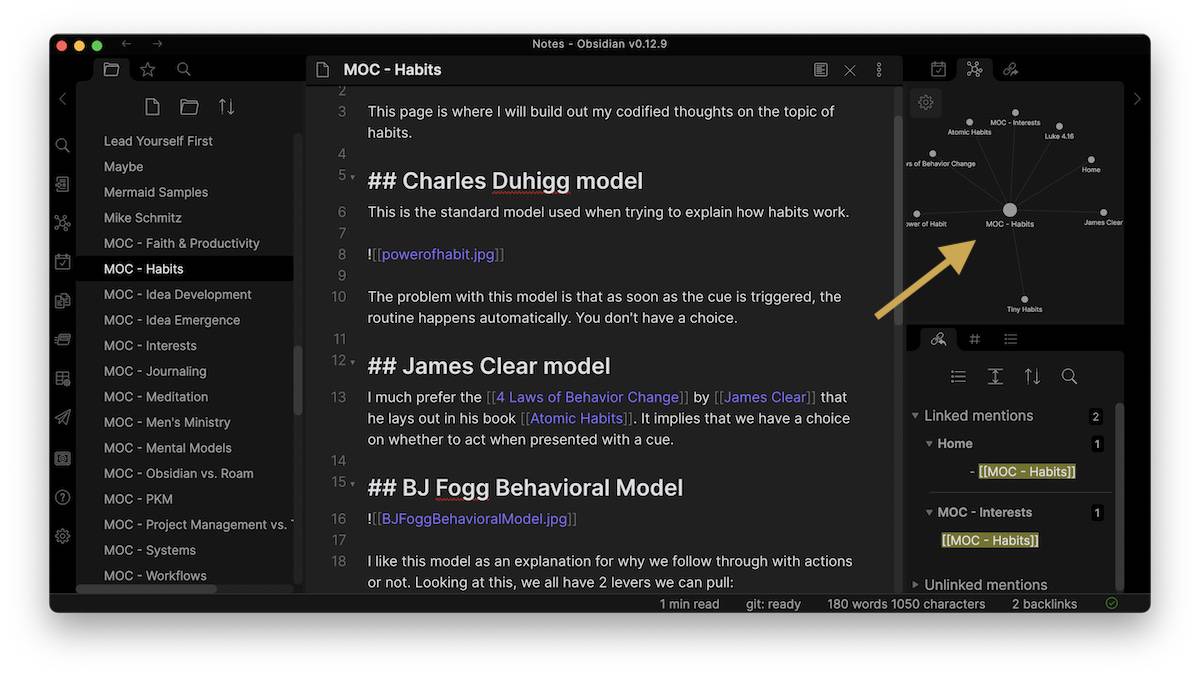Click the templates icon in ribbon
The width and height of the screenshot is (1200, 678).
click(x=63, y=300)
